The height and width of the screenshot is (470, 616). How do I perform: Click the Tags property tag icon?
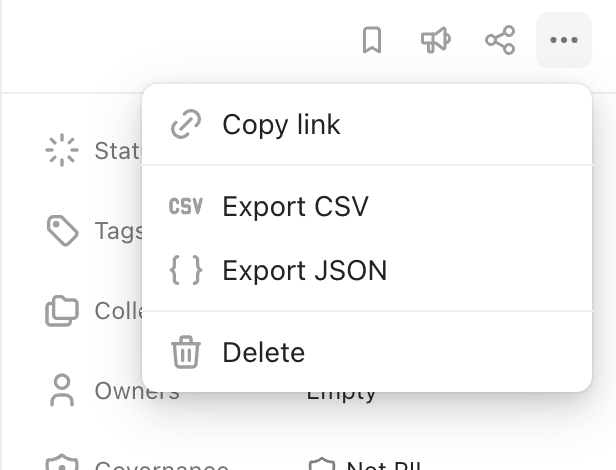pyautogui.click(x=62, y=231)
